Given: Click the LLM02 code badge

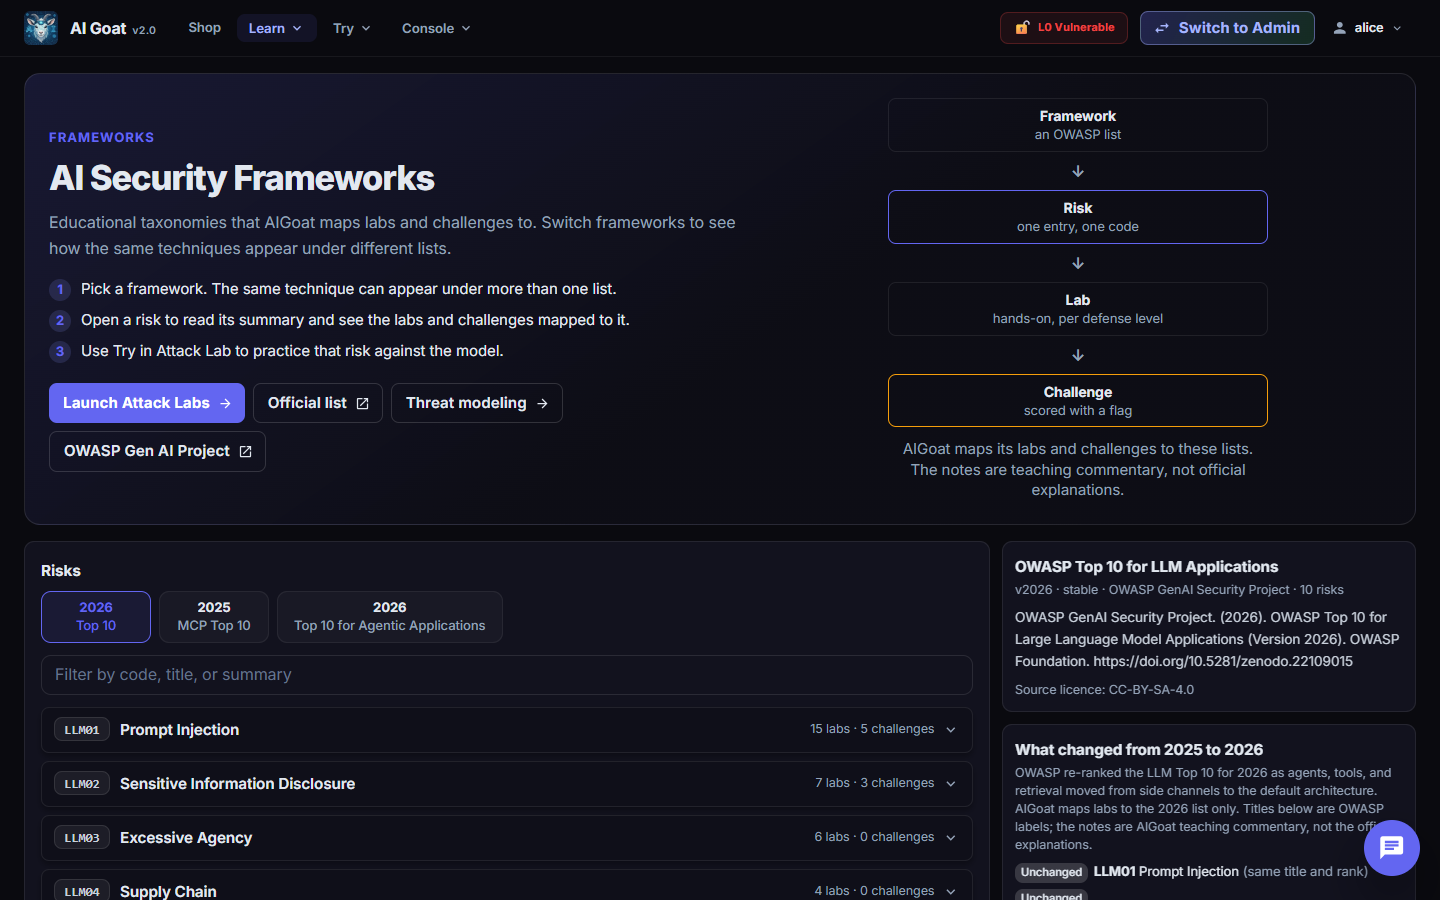Looking at the screenshot, I should click(82, 784).
